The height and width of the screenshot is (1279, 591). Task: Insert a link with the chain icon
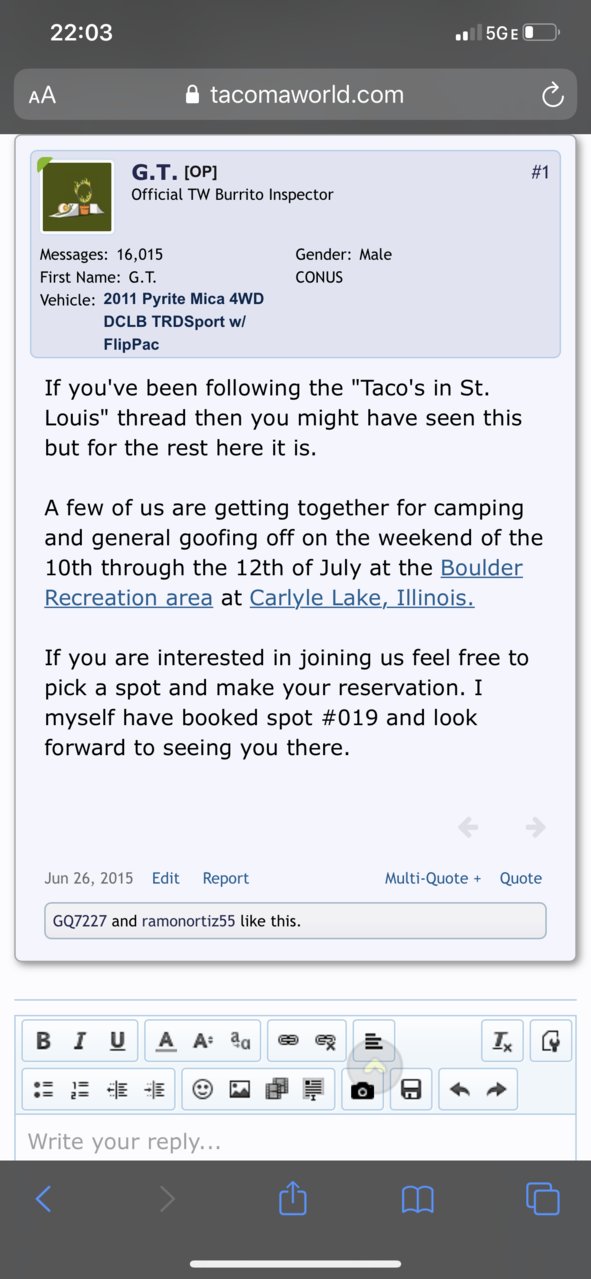[x=288, y=1041]
